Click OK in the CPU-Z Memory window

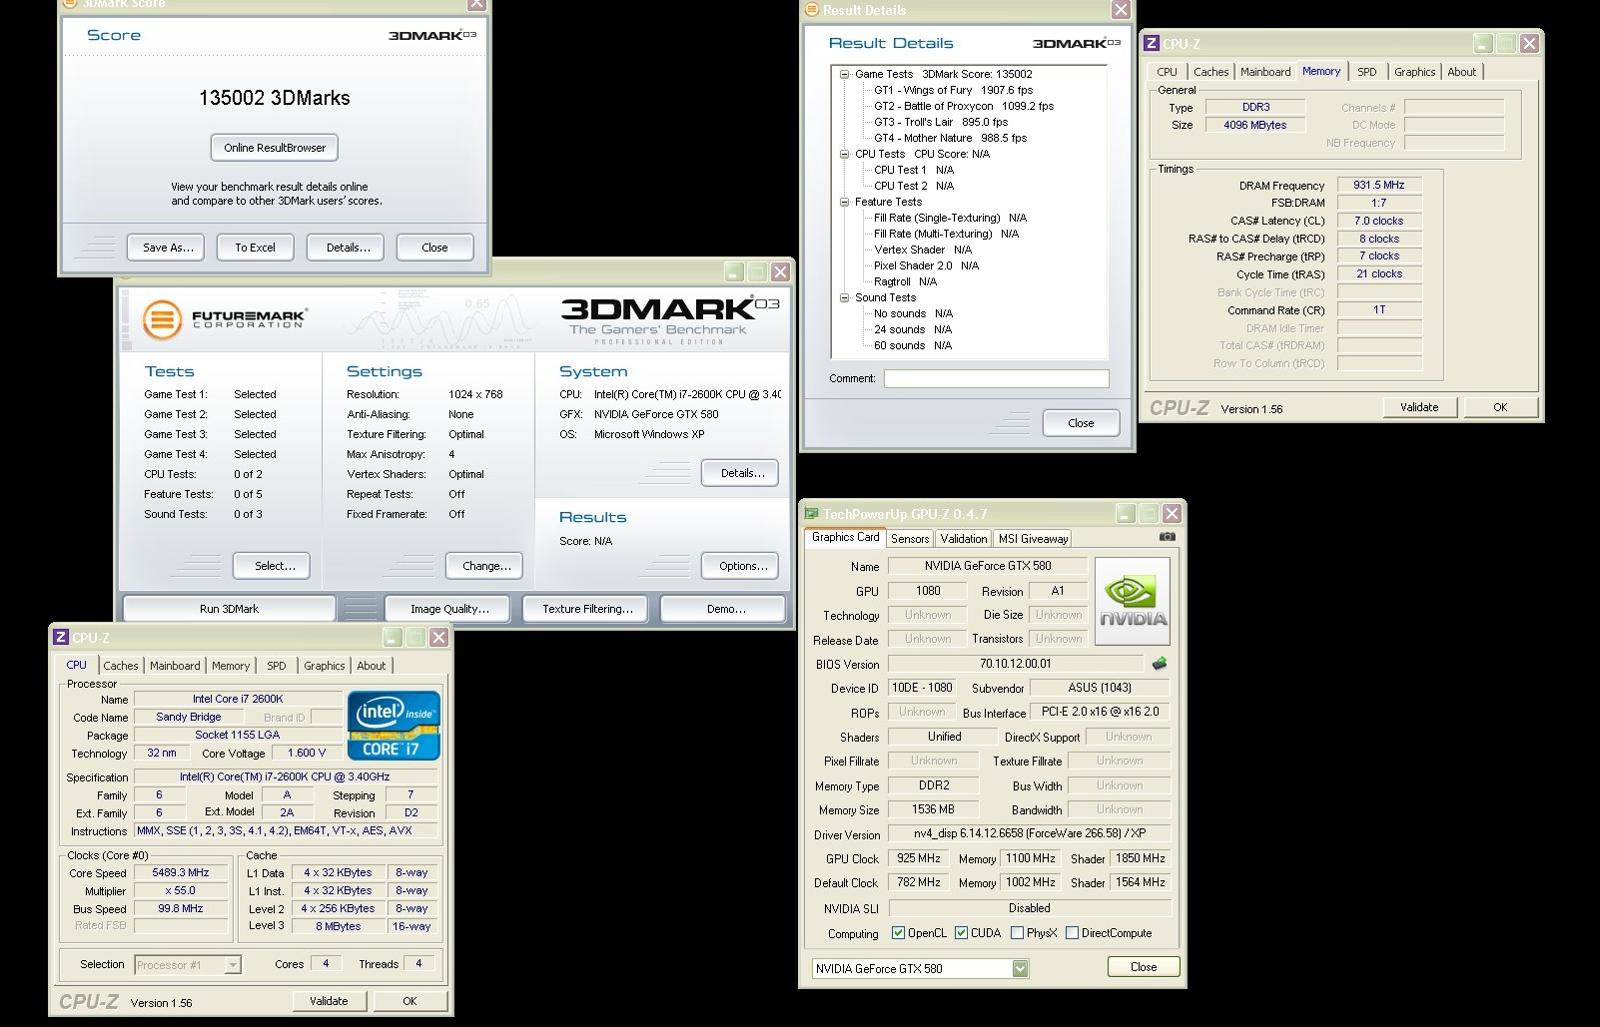click(1500, 407)
